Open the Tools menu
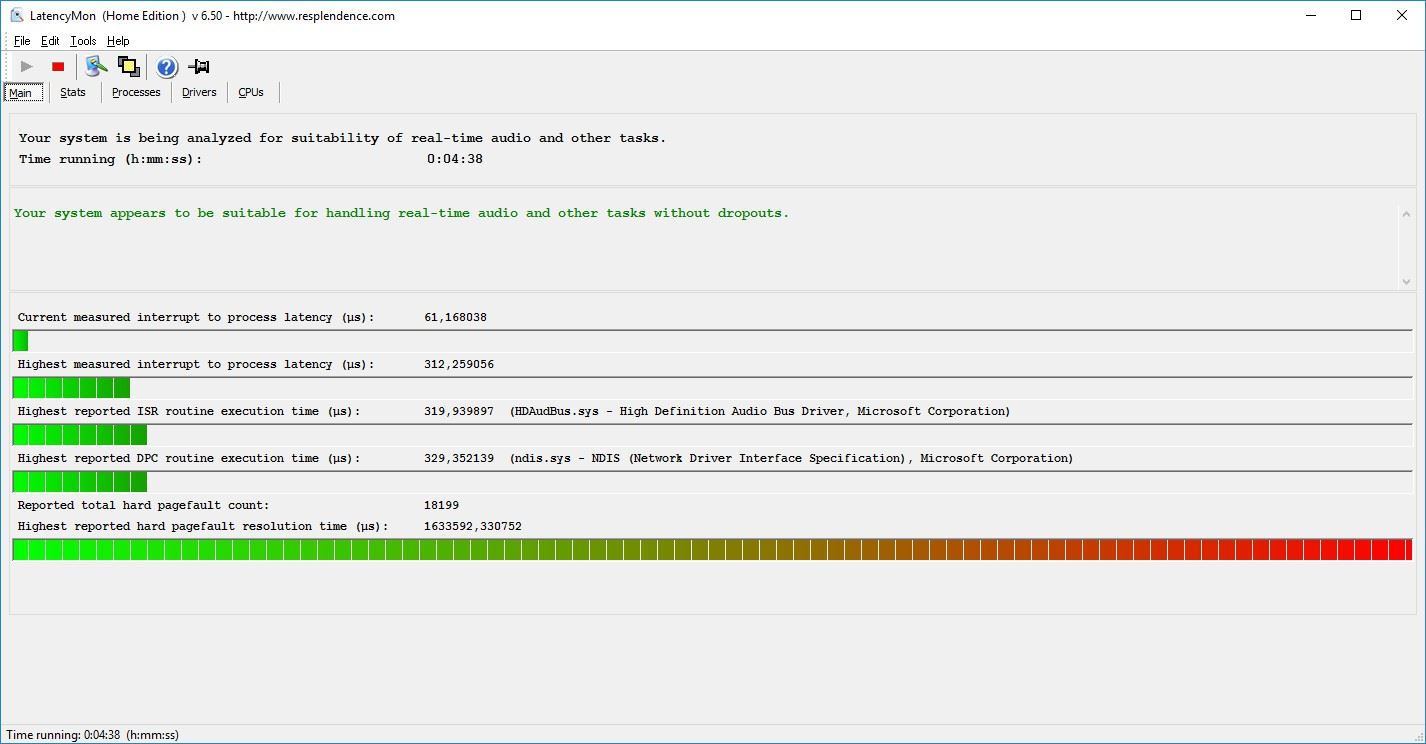 pos(83,41)
